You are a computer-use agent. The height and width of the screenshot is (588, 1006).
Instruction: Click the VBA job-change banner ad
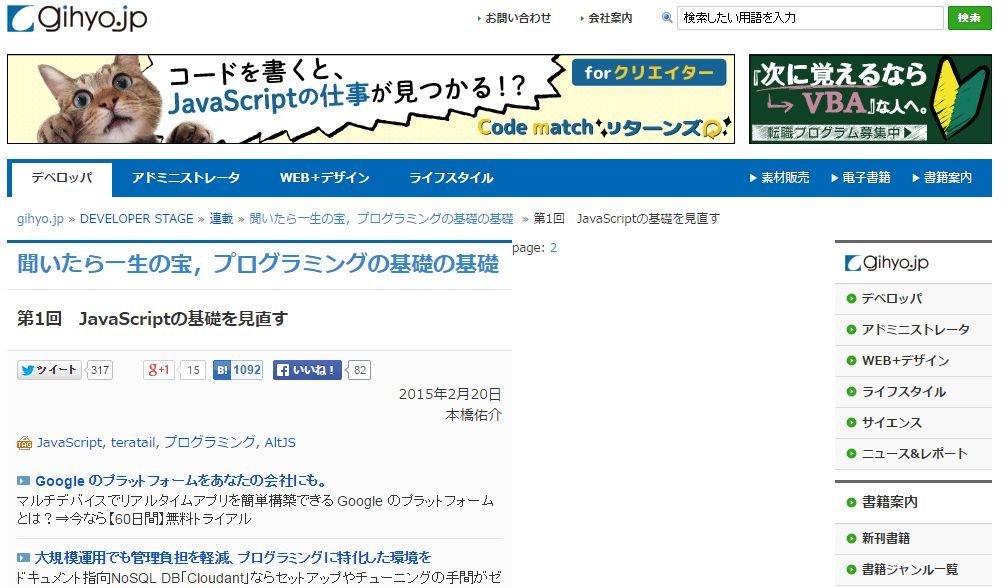coord(870,99)
